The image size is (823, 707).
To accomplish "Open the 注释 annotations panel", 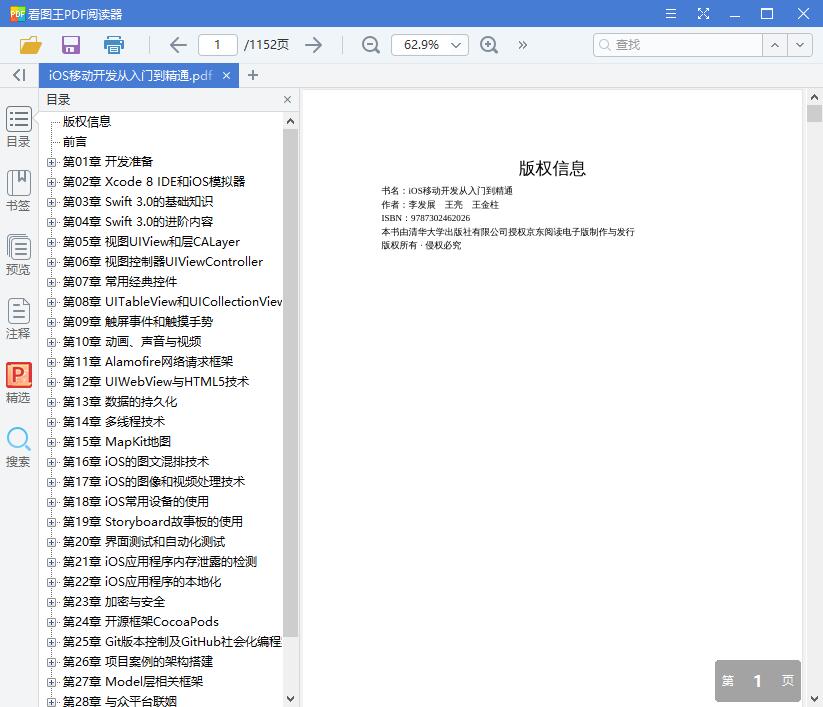I will click(18, 319).
